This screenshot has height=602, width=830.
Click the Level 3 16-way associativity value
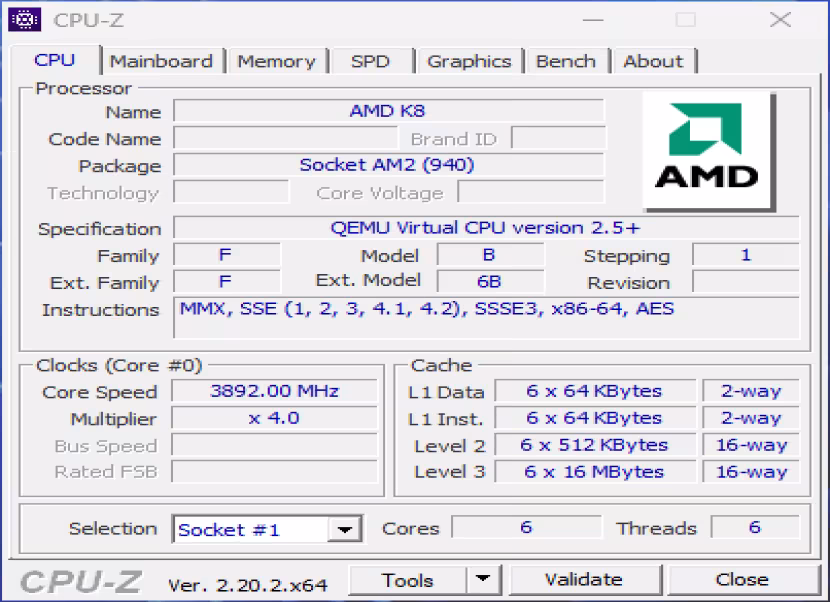751,472
